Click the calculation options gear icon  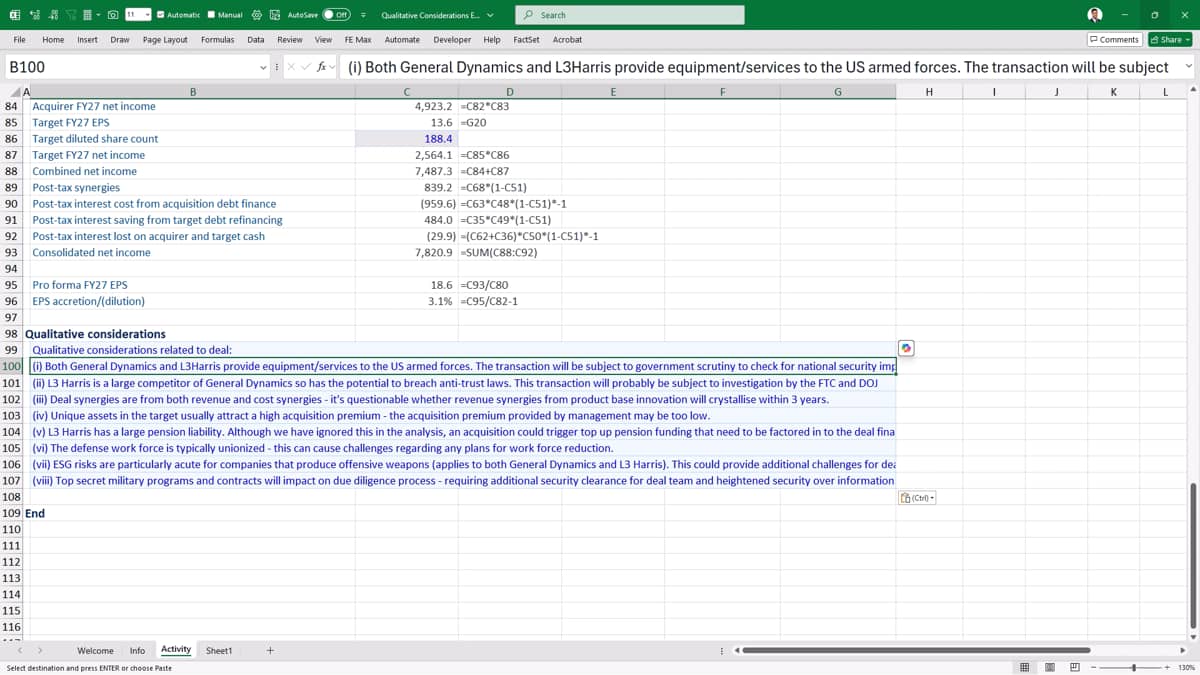[x=257, y=15]
